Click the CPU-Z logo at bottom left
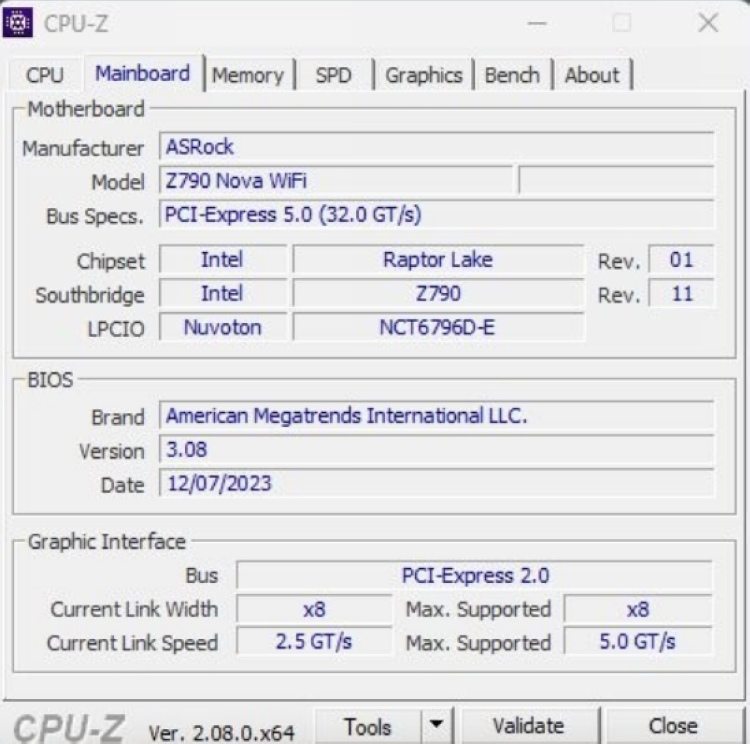The image size is (750, 744). [x=69, y=728]
